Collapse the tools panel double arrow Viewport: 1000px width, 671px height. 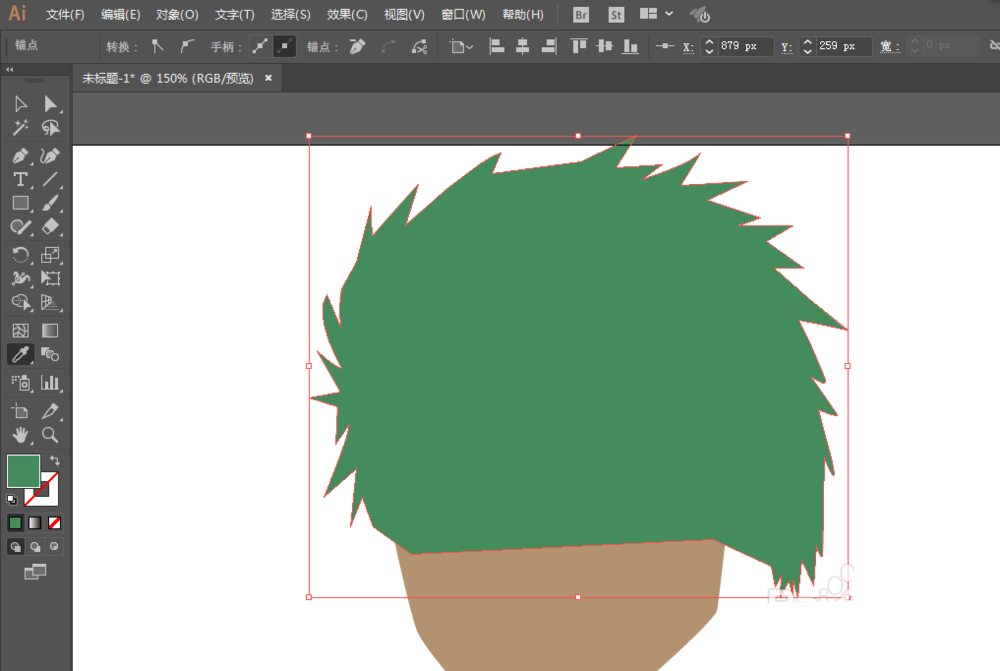(x=10, y=70)
